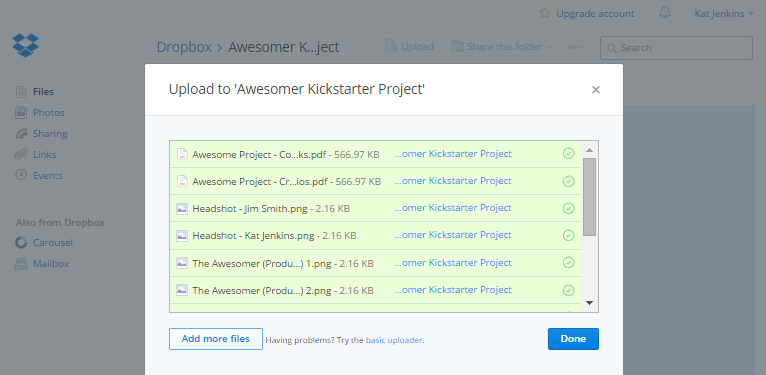This screenshot has width=766, height=375.
Task: Click the Upload file icon in toolbar
Action: point(391,46)
